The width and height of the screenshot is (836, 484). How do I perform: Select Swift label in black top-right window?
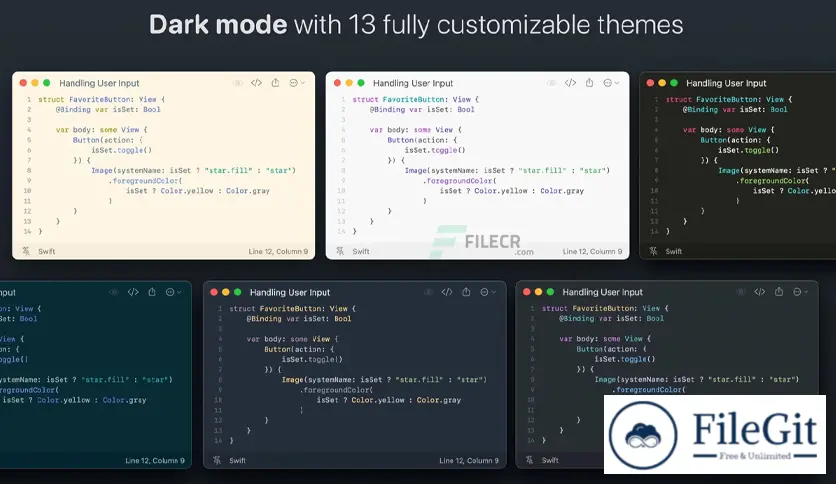pyautogui.click(x=673, y=252)
